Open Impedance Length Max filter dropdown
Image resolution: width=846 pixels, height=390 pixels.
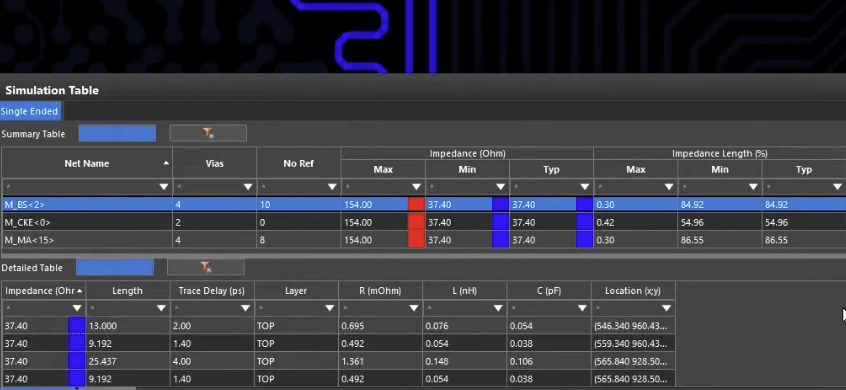point(669,187)
